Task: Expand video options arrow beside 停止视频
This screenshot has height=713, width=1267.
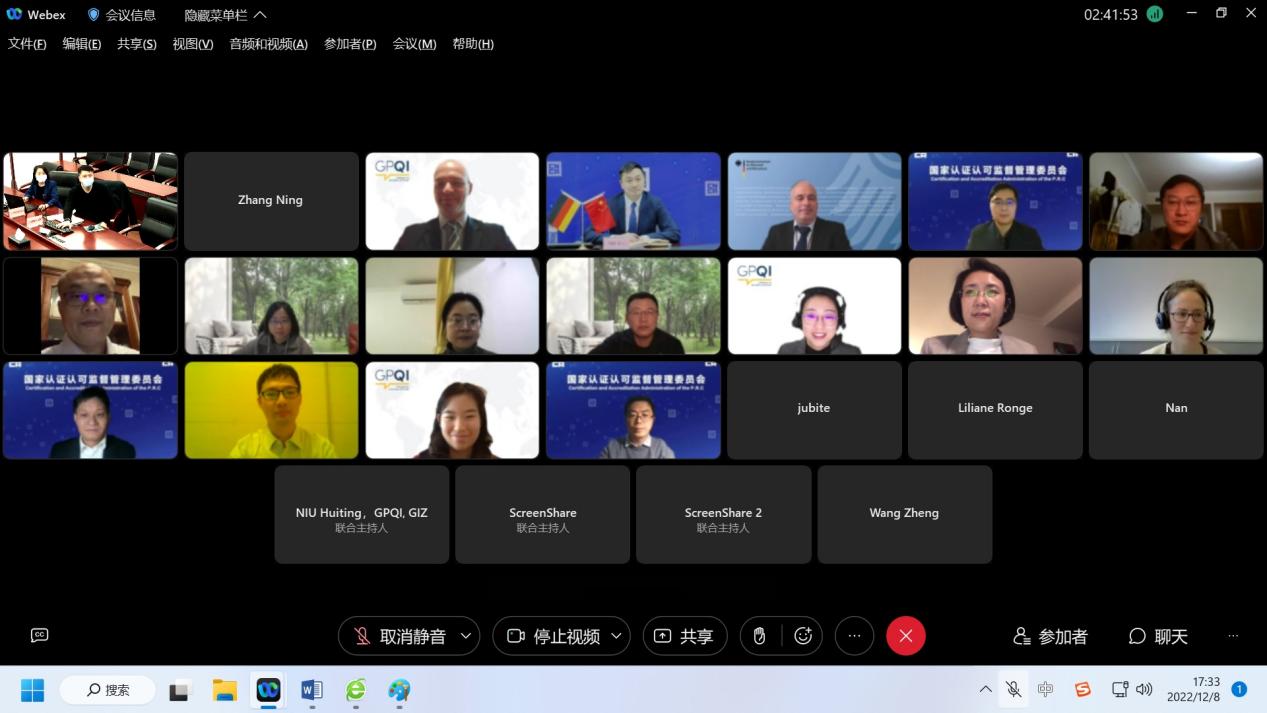Action: 616,636
